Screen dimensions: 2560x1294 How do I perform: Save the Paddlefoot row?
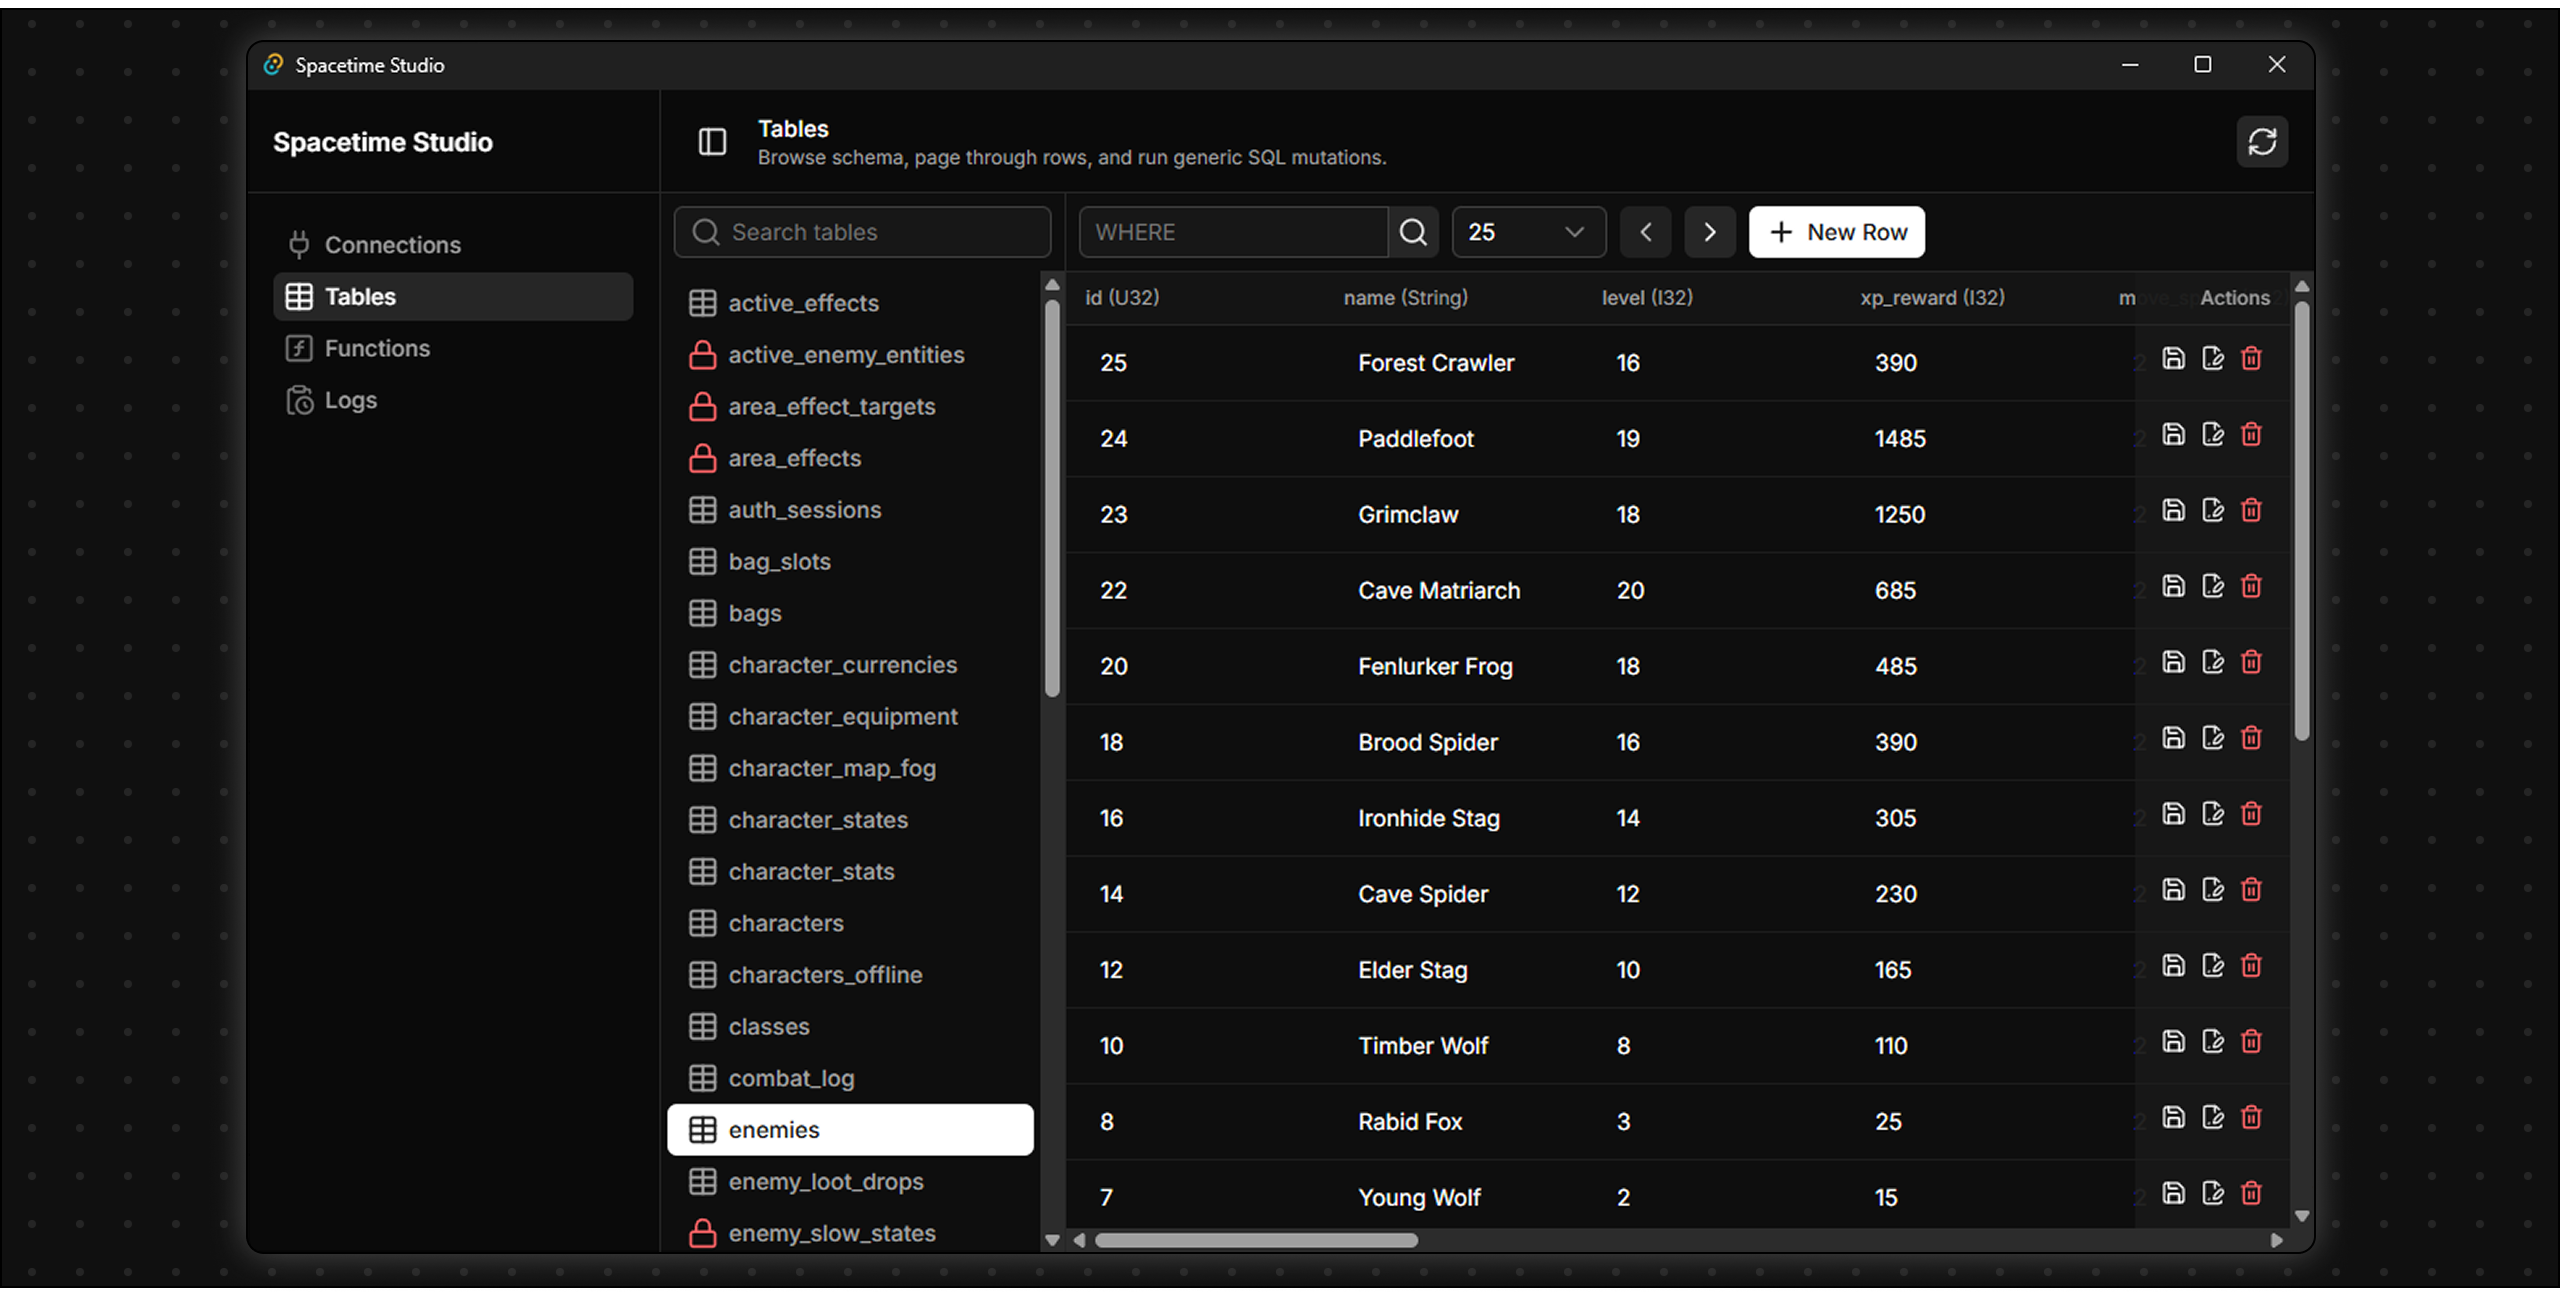(2173, 434)
